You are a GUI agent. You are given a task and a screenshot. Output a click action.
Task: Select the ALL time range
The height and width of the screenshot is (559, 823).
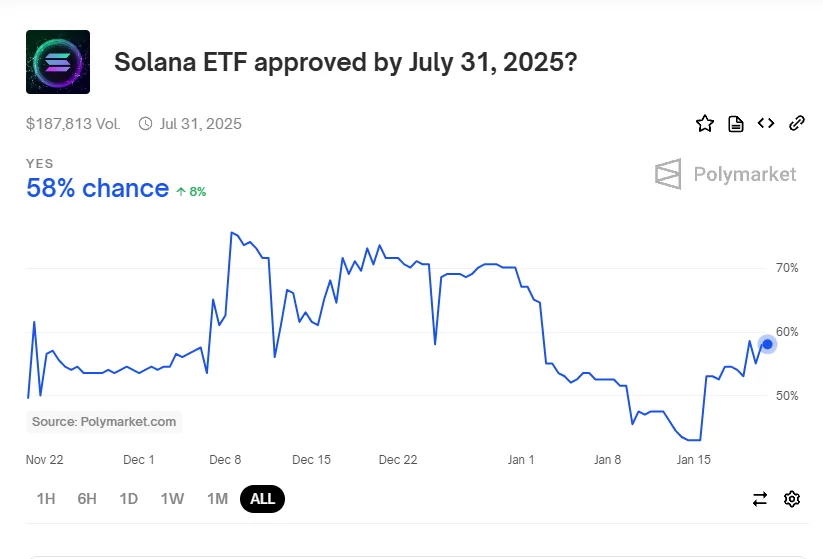[262, 499]
